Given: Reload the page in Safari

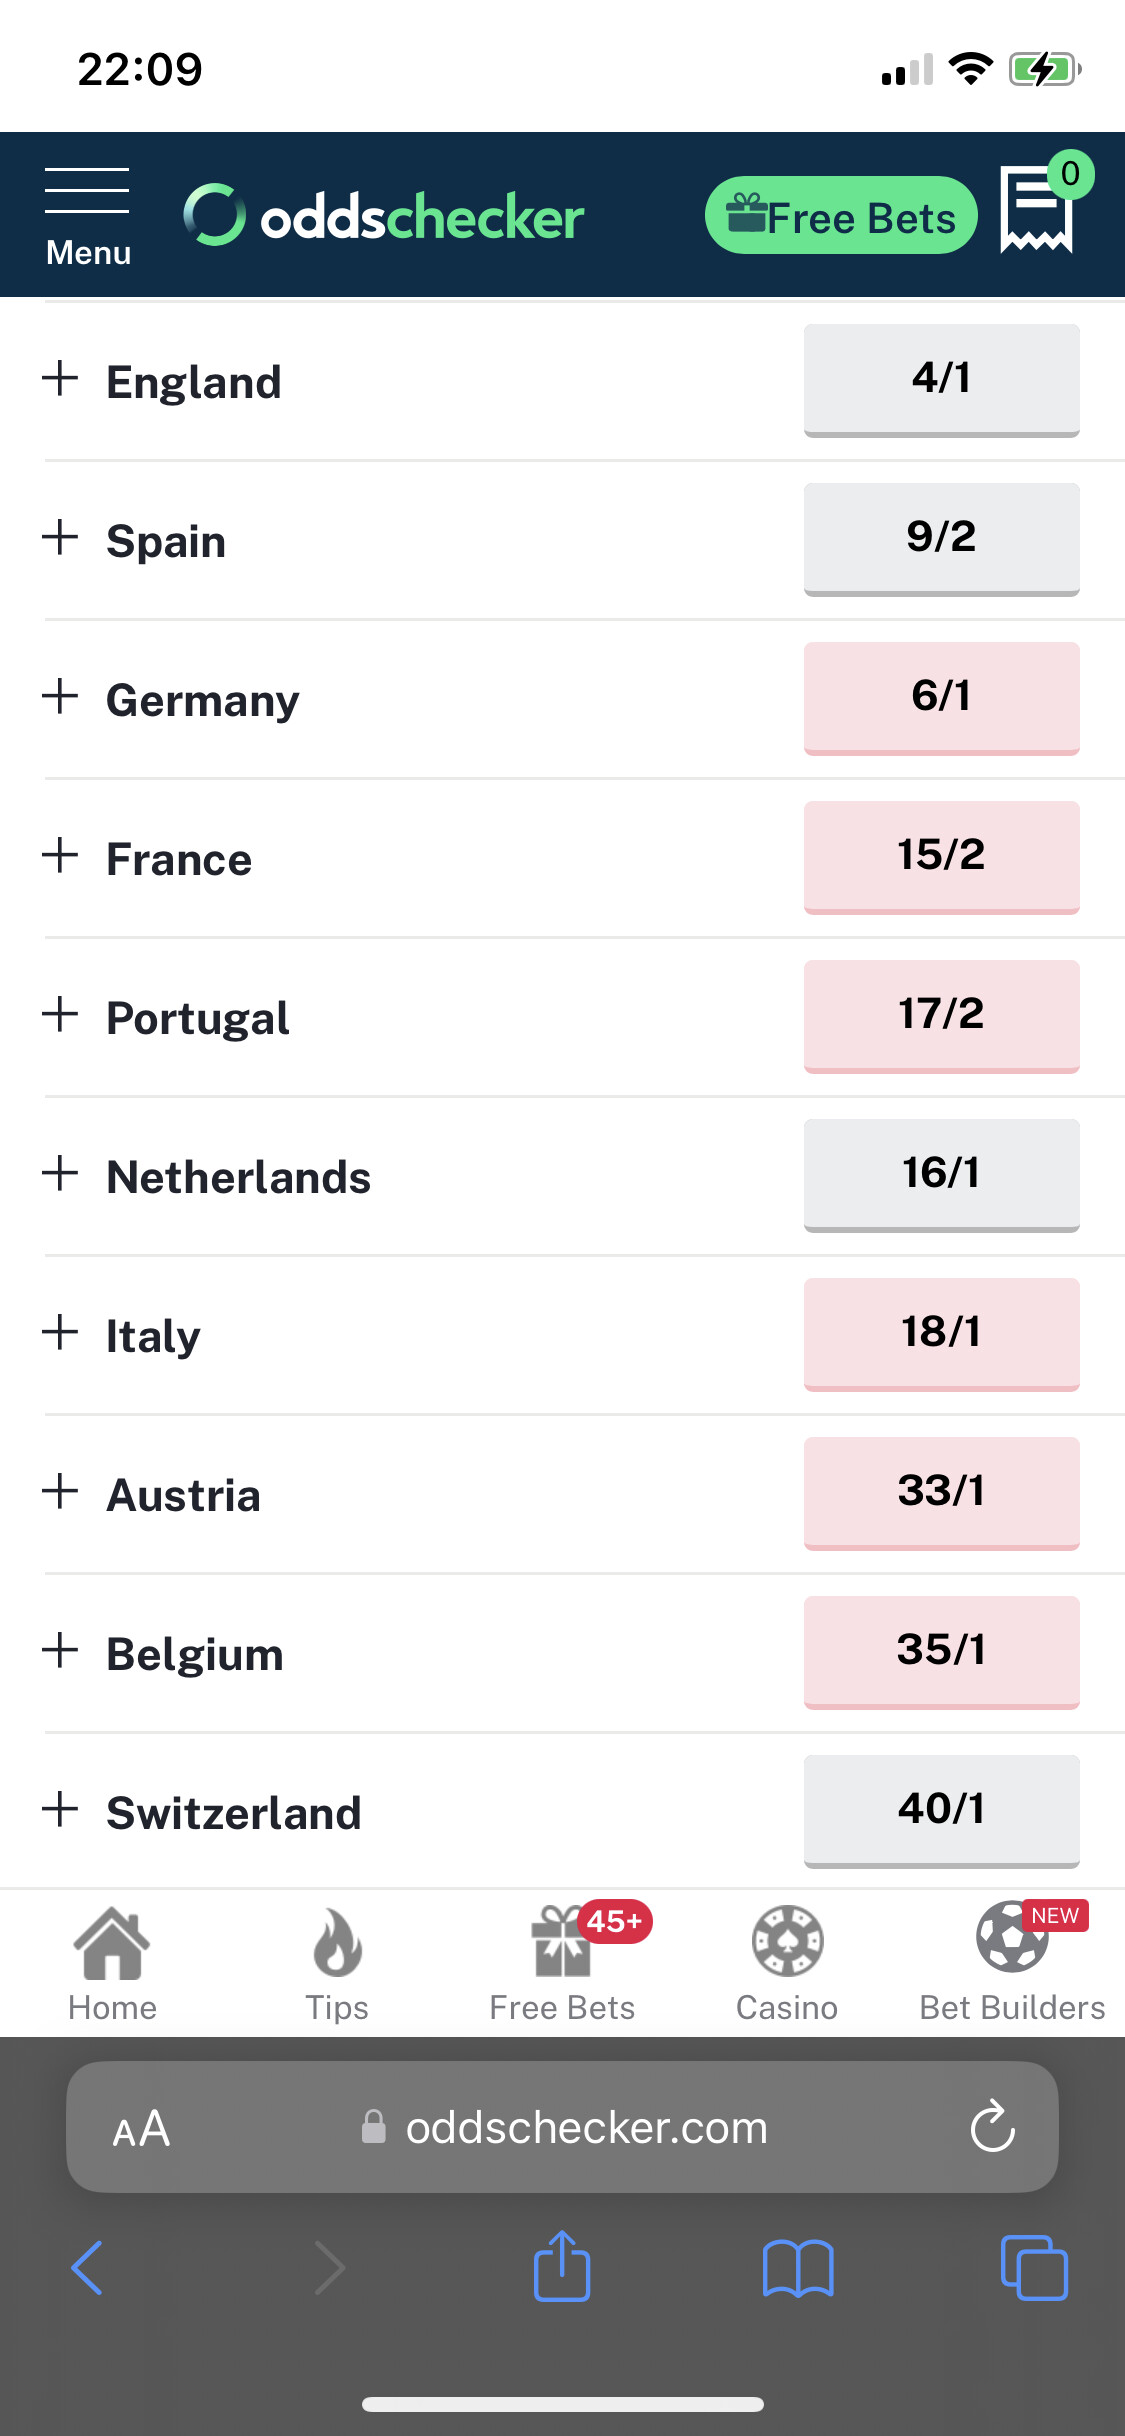Looking at the screenshot, I should 992,2126.
